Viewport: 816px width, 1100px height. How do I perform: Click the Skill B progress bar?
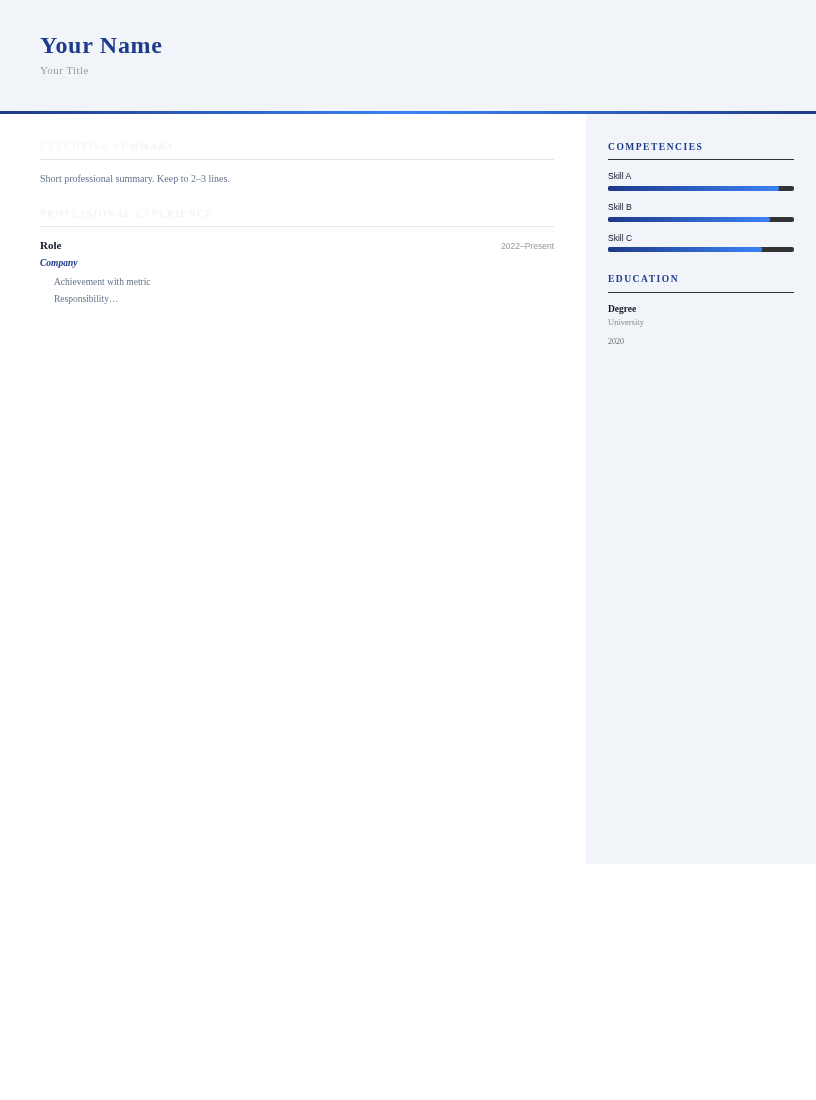(x=700, y=219)
